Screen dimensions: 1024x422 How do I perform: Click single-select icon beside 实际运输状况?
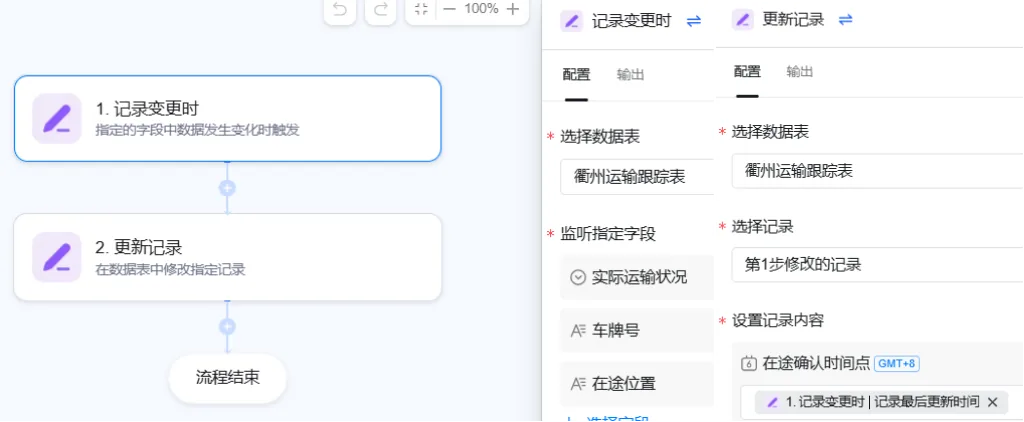577,278
